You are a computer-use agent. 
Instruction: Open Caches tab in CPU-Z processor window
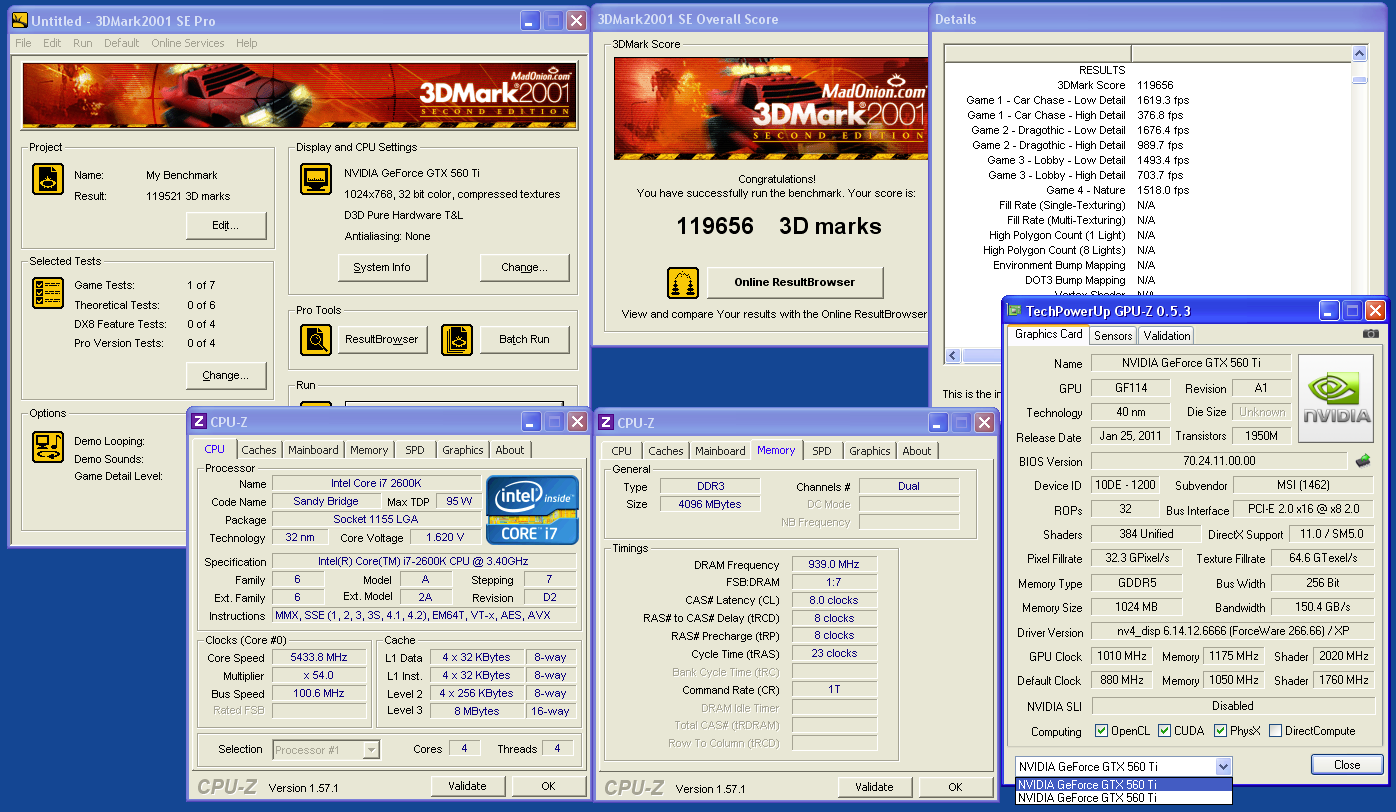click(x=259, y=450)
